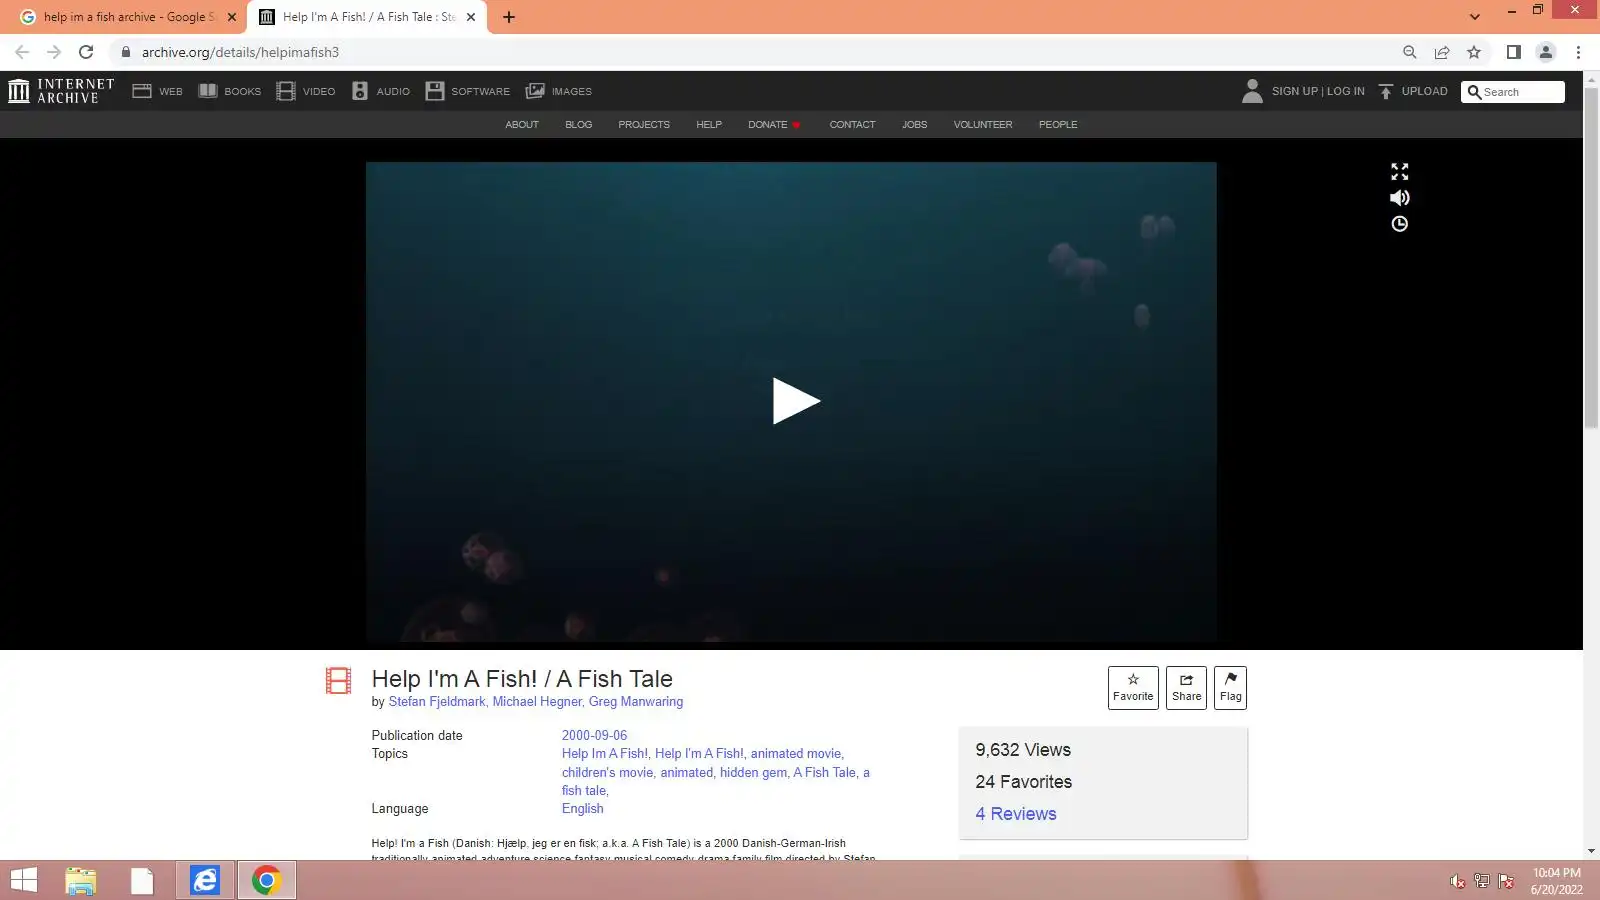Open the PEOPLE menu item
Image resolution: width=1600 pixels, height=900 pixels.
[1058, 125]
